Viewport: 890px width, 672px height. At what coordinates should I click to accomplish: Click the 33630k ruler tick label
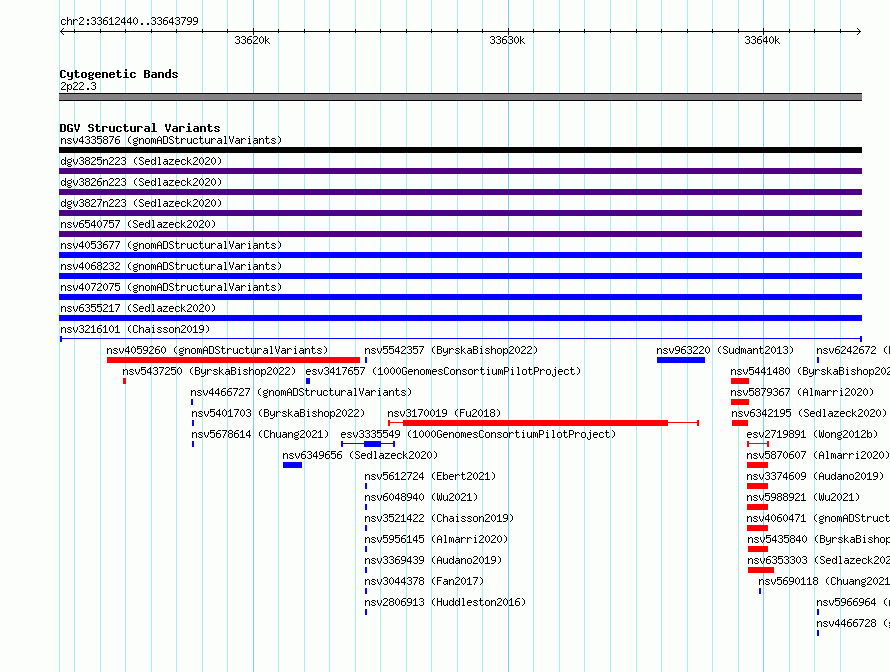[x=507, y=40]
